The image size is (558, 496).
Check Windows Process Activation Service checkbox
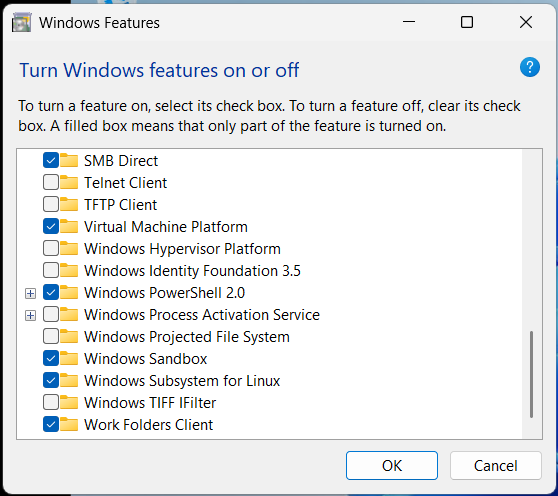click(x=51, y=315)
